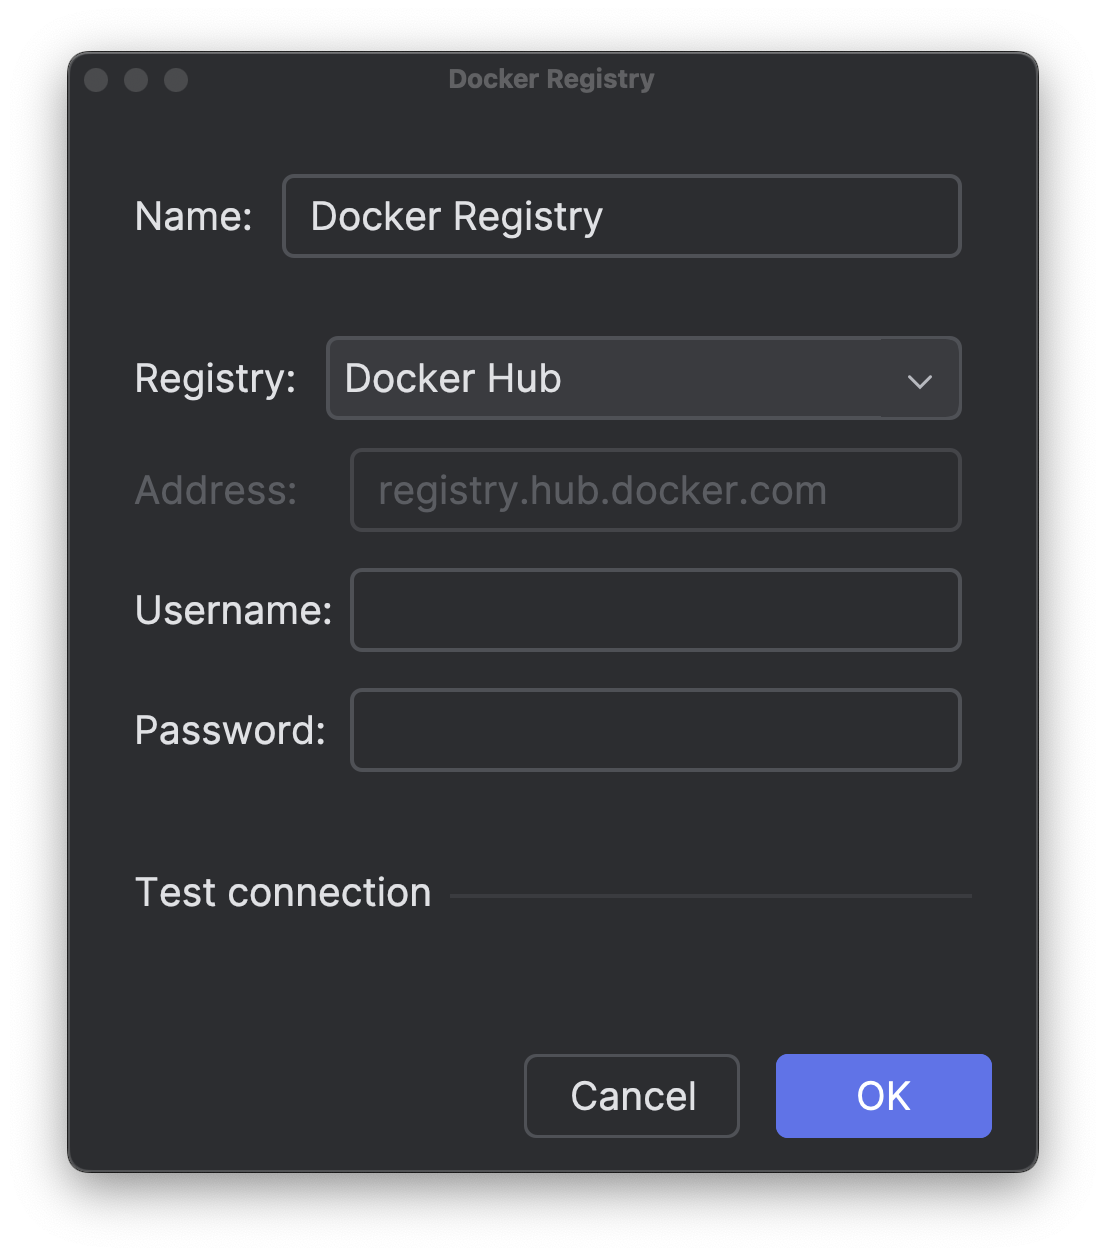Click the Test connection section heading
The height and width of the screenshot is (1256, 1106).
coord(283,892)
